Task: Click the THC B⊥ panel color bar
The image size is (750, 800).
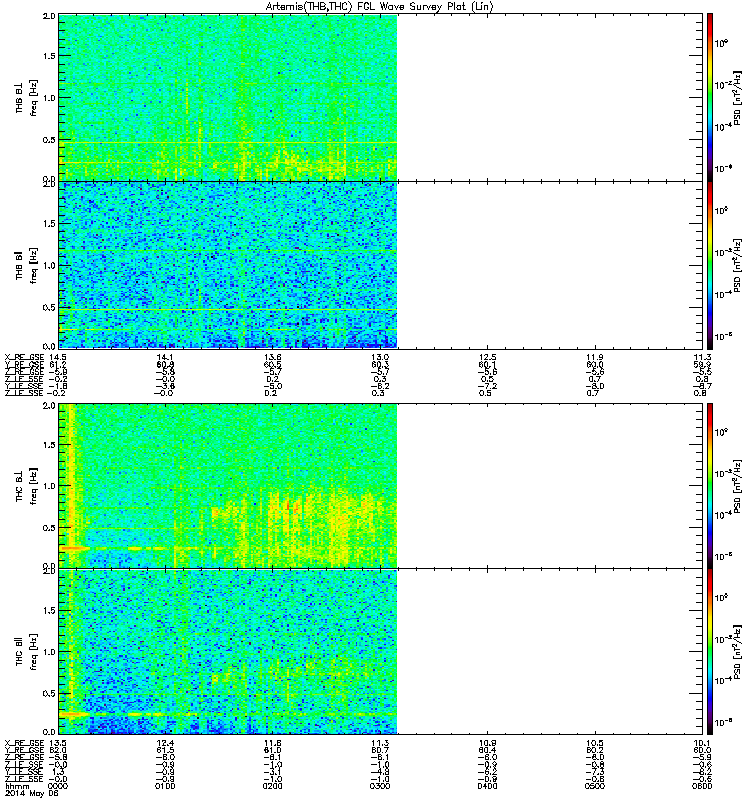Action: coord(710,486)
